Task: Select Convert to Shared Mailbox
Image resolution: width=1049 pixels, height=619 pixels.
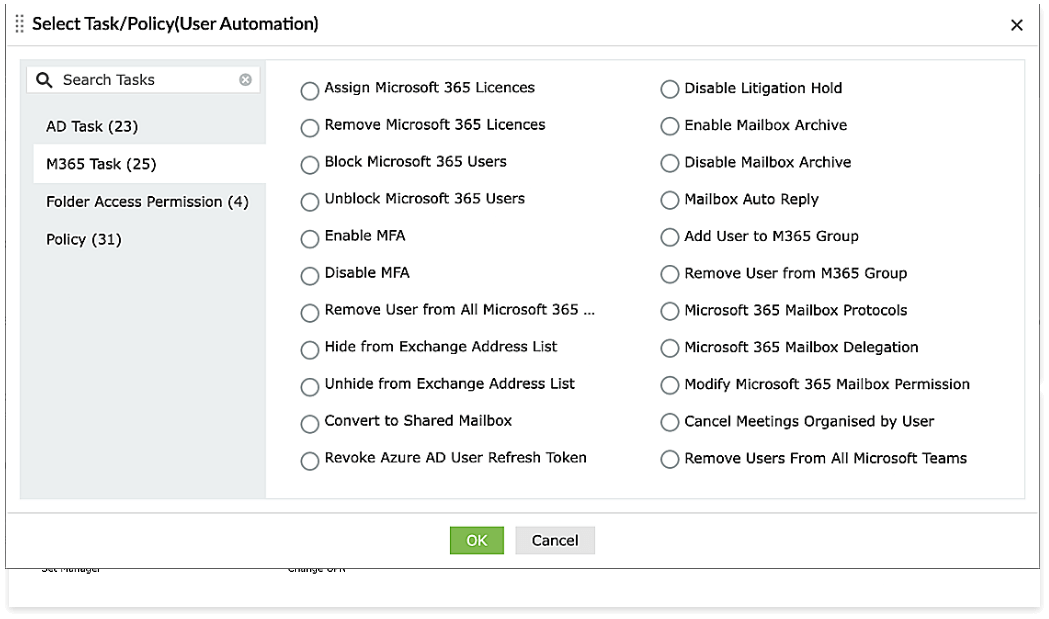Action: 310,424
